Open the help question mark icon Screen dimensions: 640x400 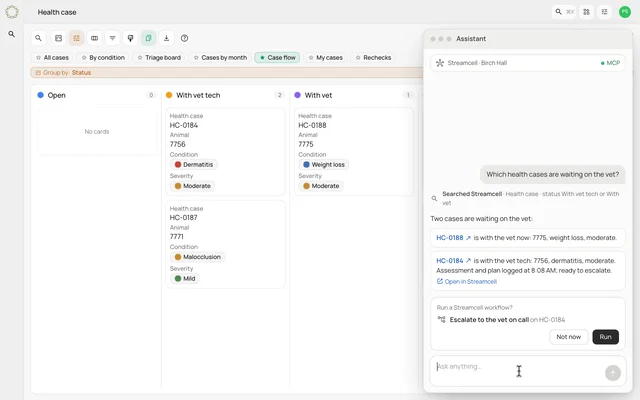[x=184, y=38]
